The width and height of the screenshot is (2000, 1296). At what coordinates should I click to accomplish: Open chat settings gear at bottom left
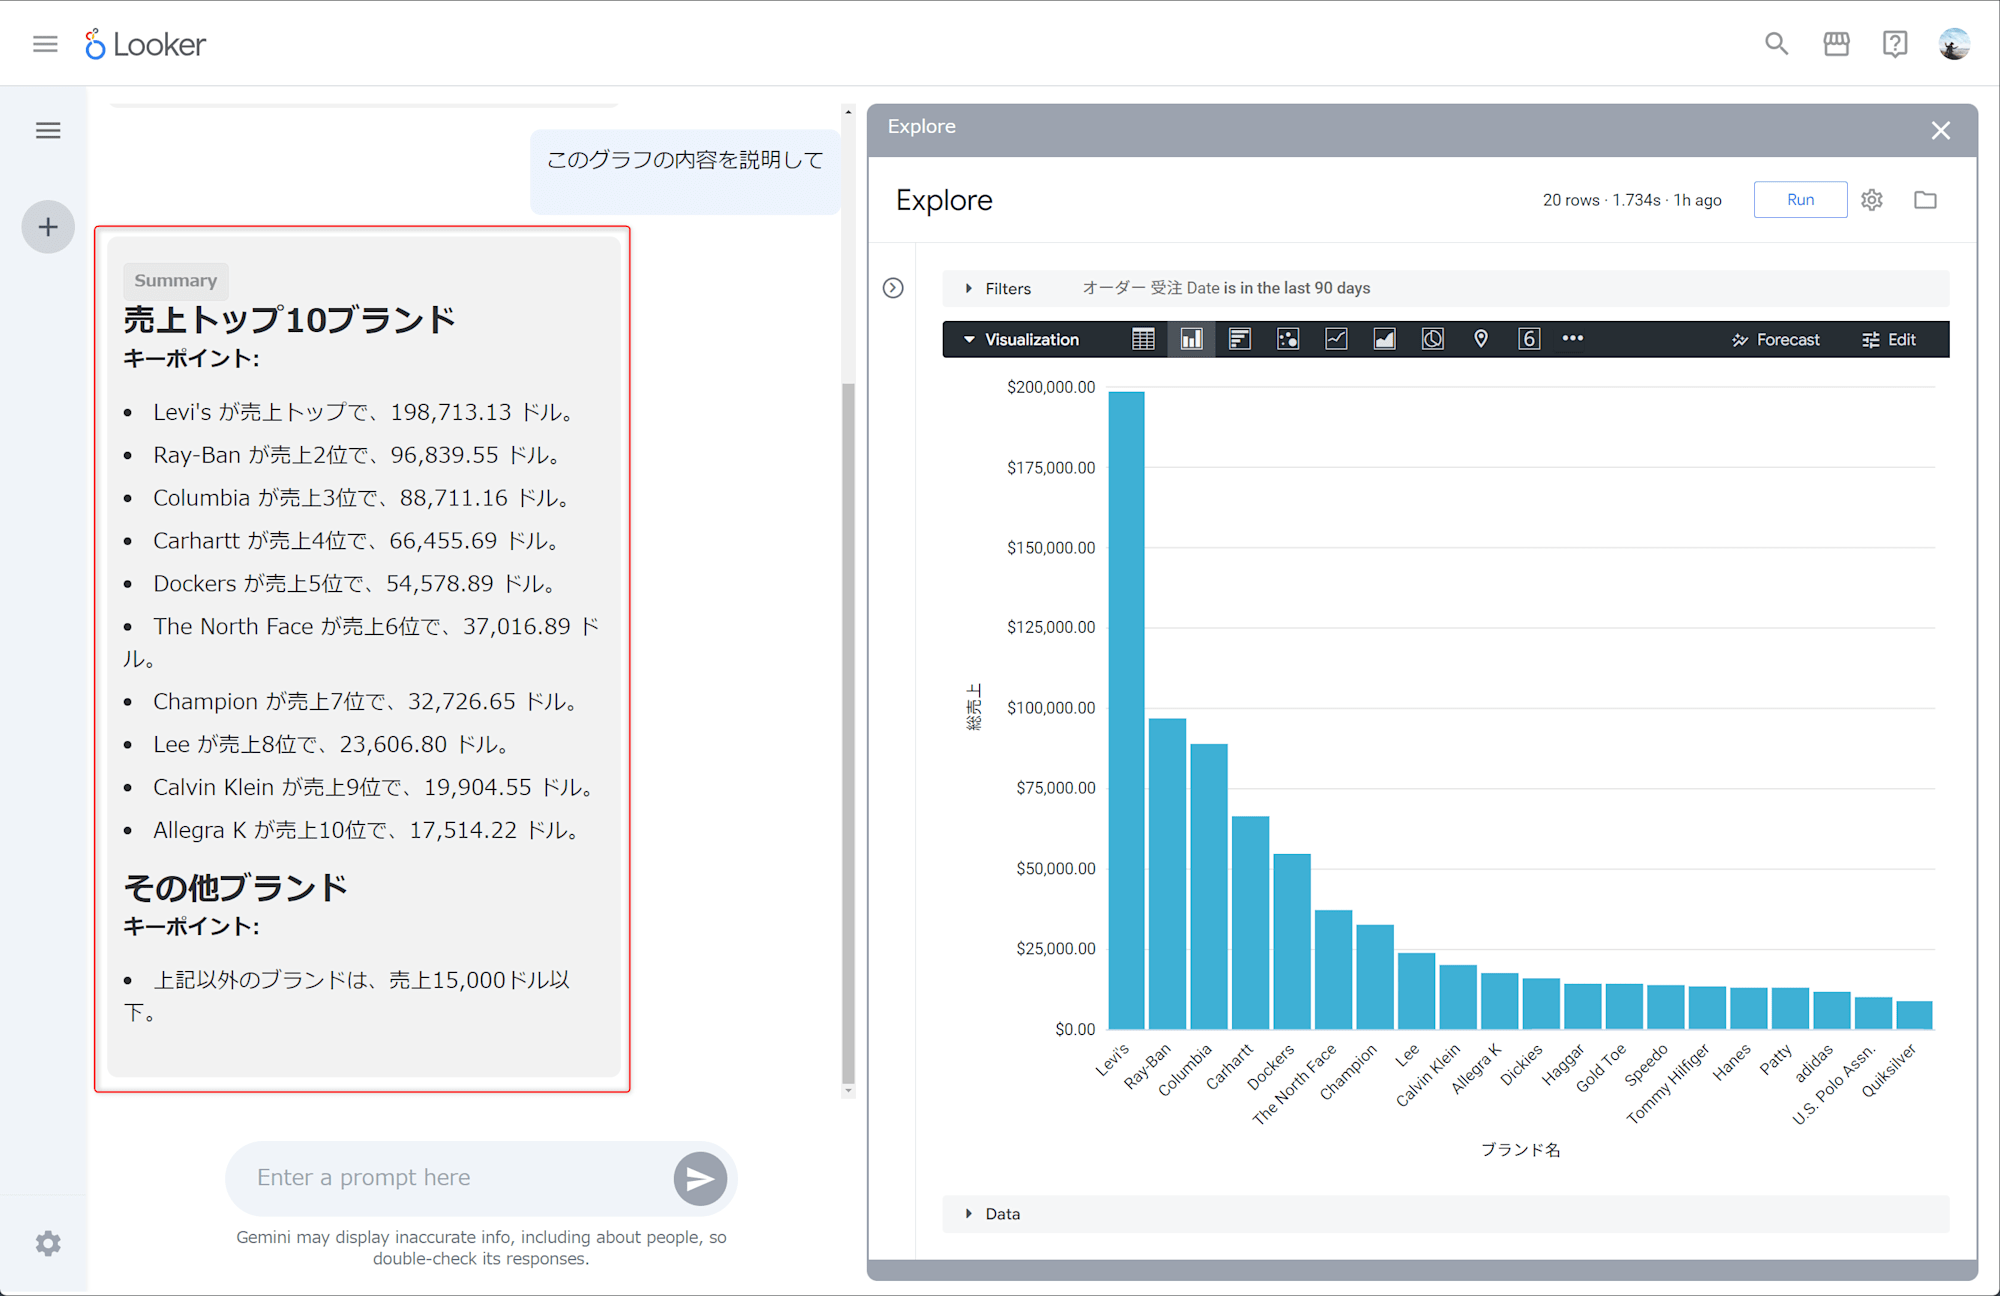48,1243
